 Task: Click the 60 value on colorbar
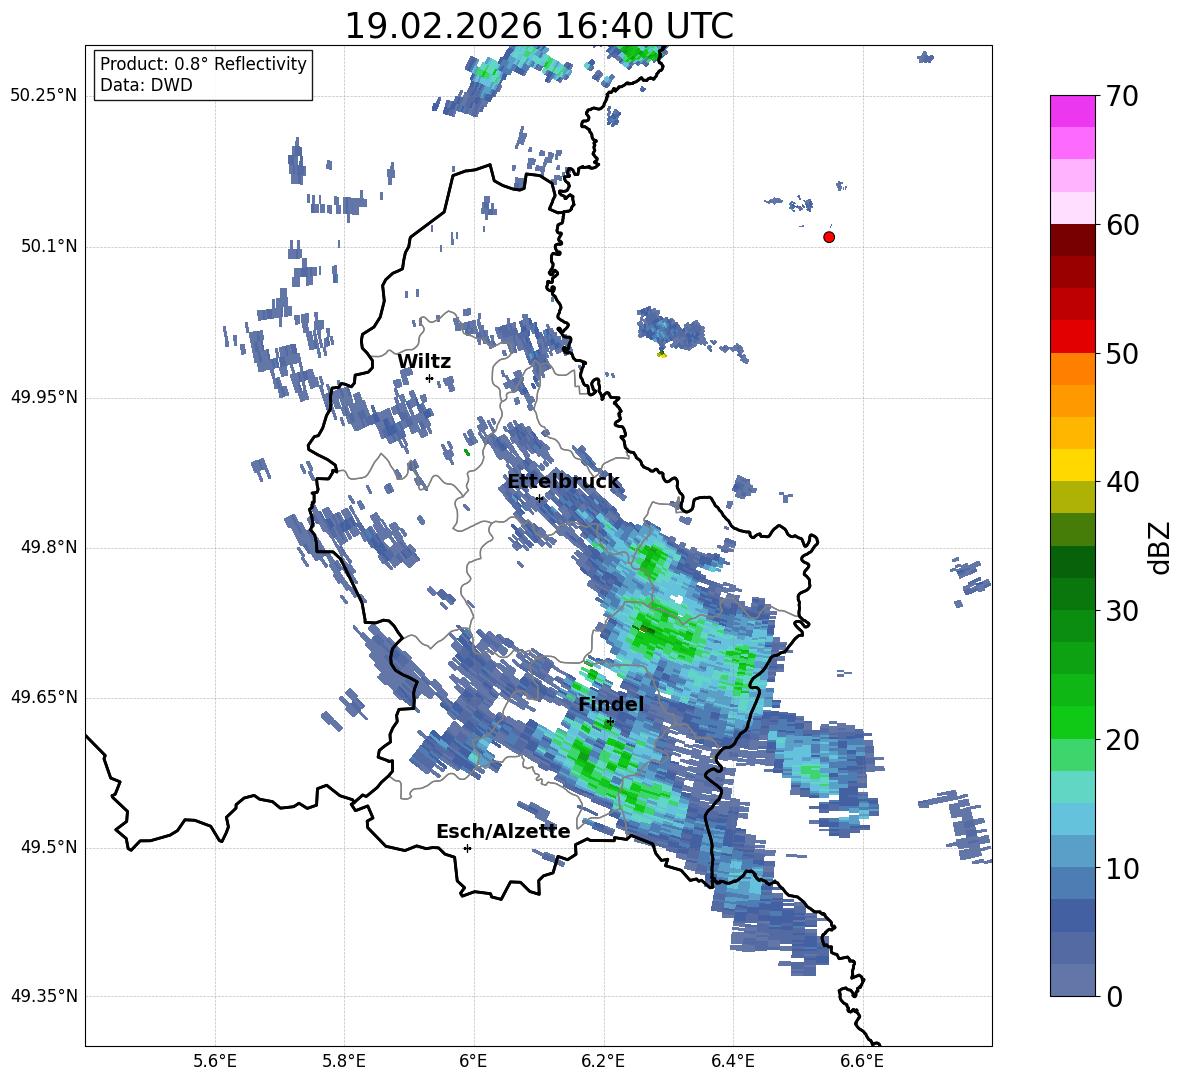point(1122,225)
